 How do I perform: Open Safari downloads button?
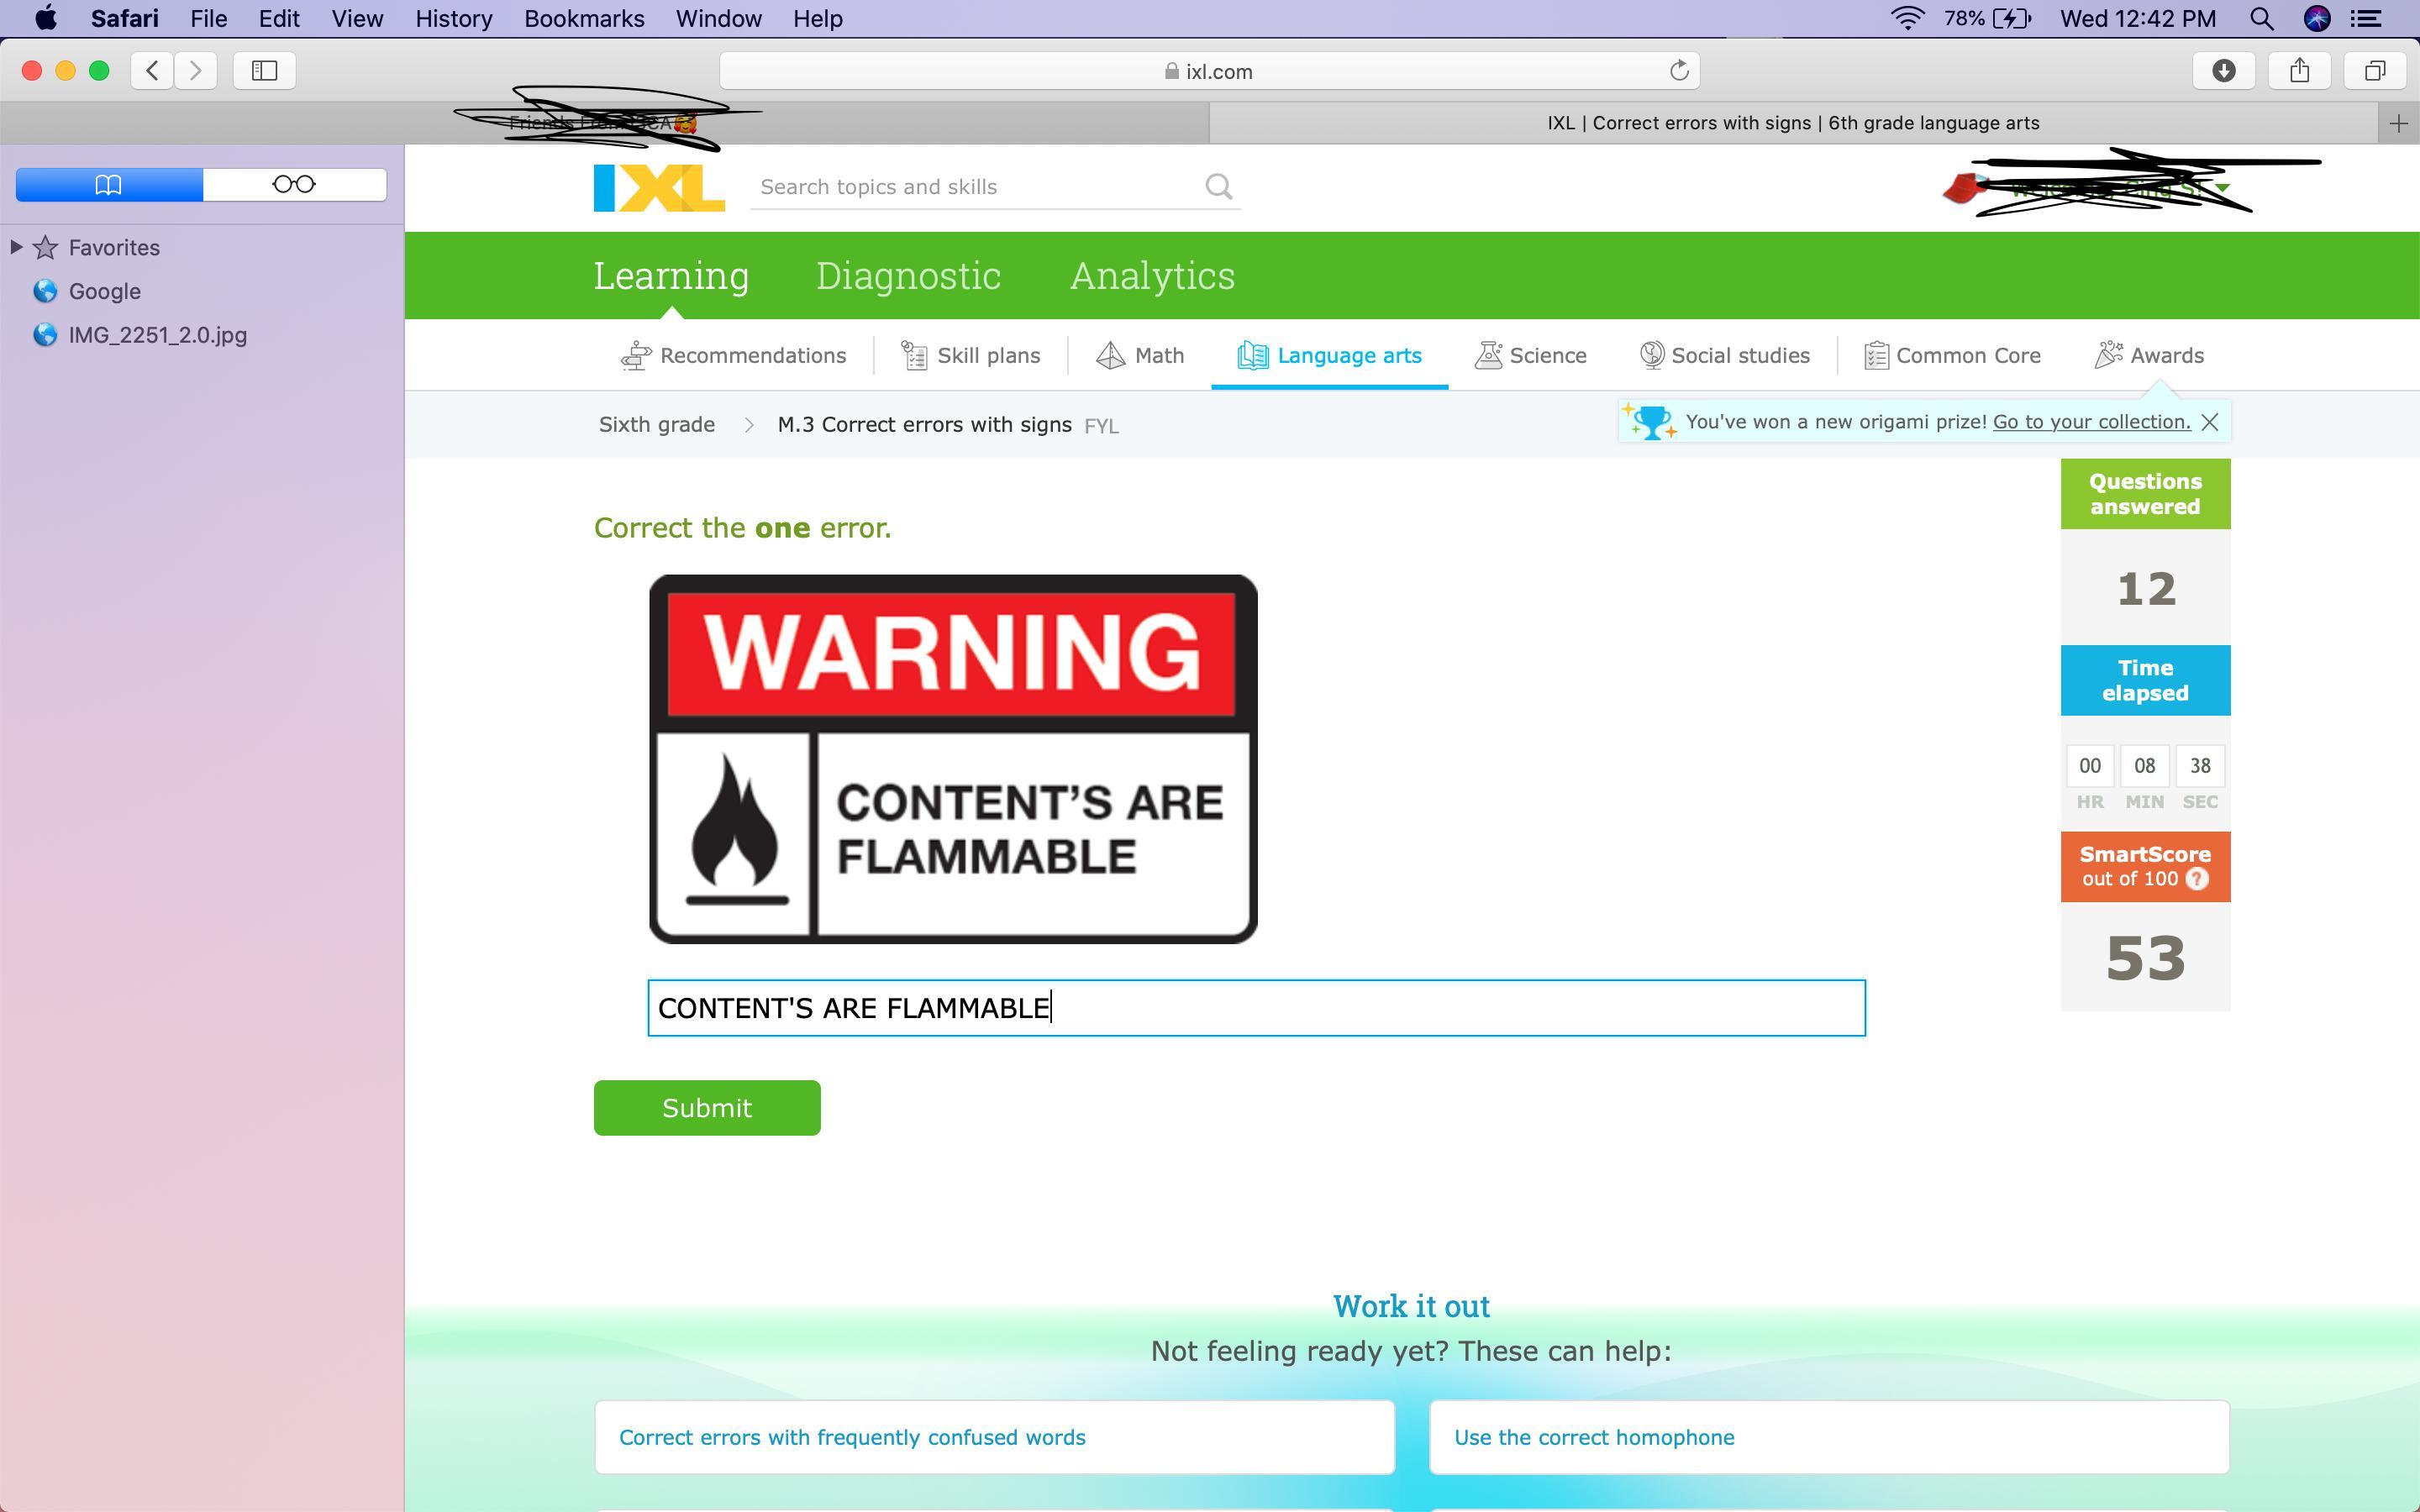click(2223, 71)
